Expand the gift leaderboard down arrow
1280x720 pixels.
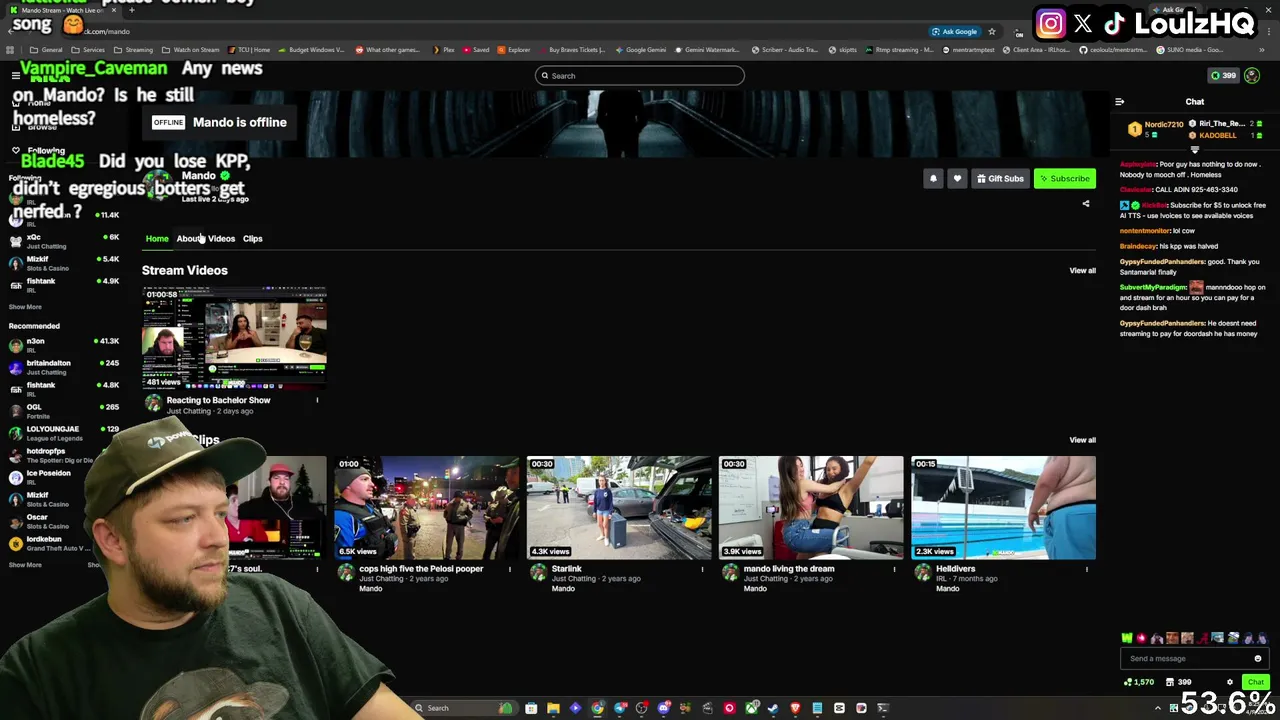[1194, 150]
